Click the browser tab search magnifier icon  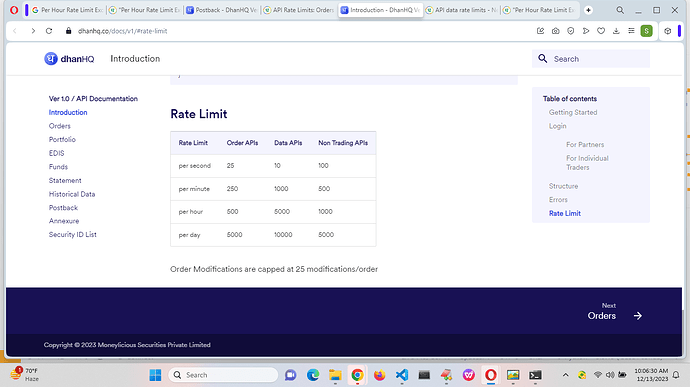pos(620,10)
